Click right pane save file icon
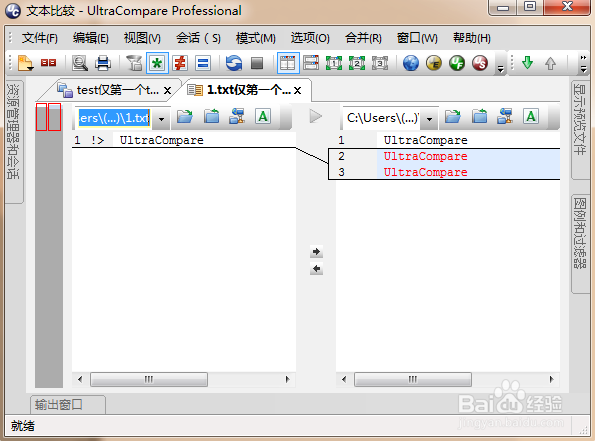This screenshot has height=441, width=595. click(x=480, y=117)
